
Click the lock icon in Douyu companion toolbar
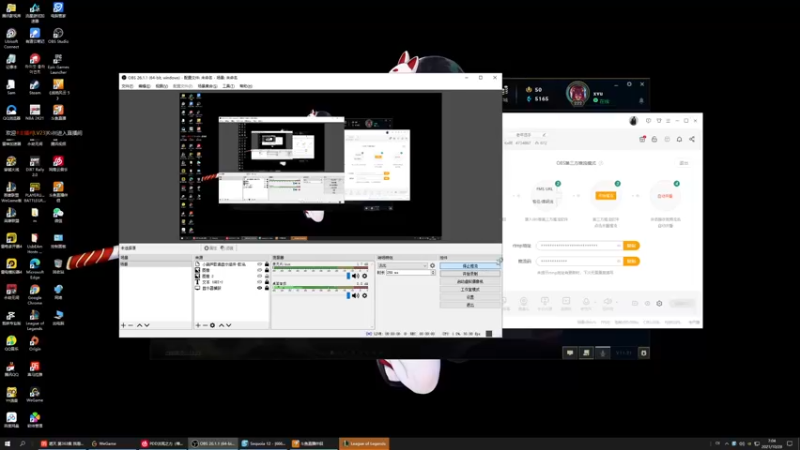(655, 139)
